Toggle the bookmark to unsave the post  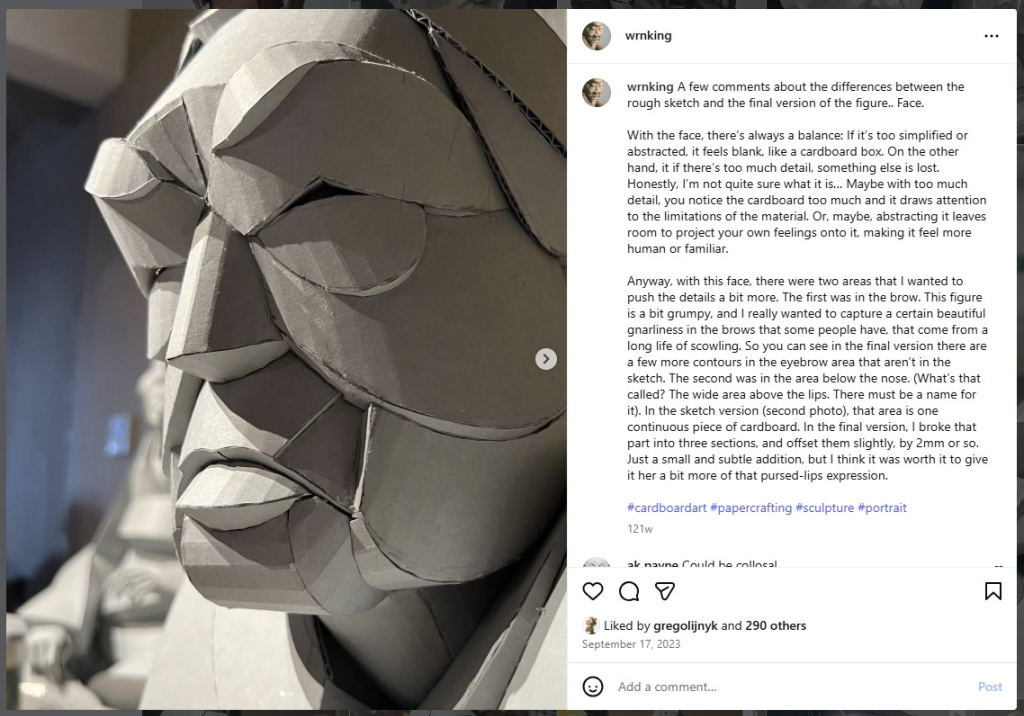point(993,592)
